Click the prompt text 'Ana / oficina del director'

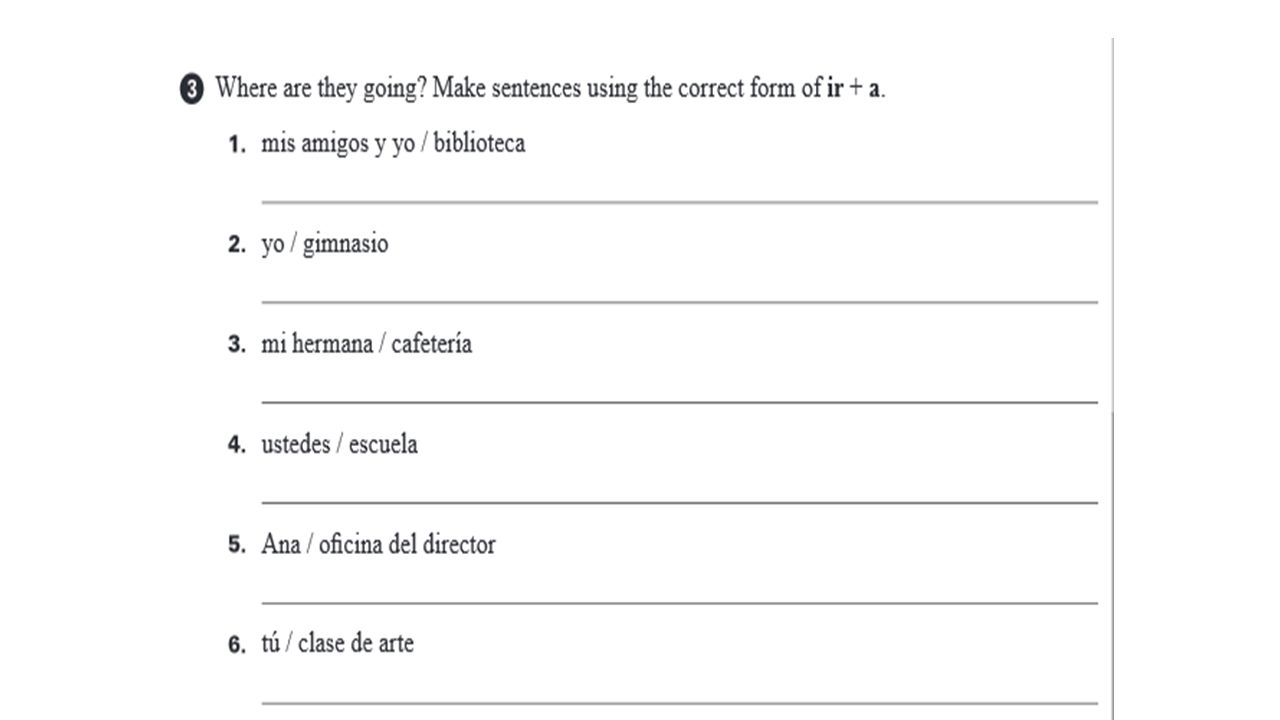(x=378, y=545)
